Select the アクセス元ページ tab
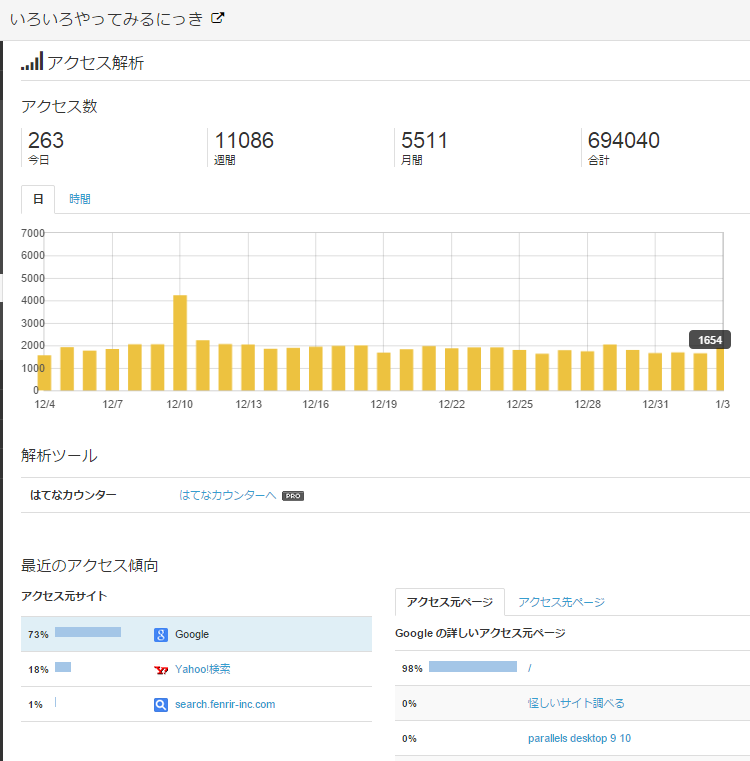The height and width of the screenshot is (761, 750). tap(450, 602)
